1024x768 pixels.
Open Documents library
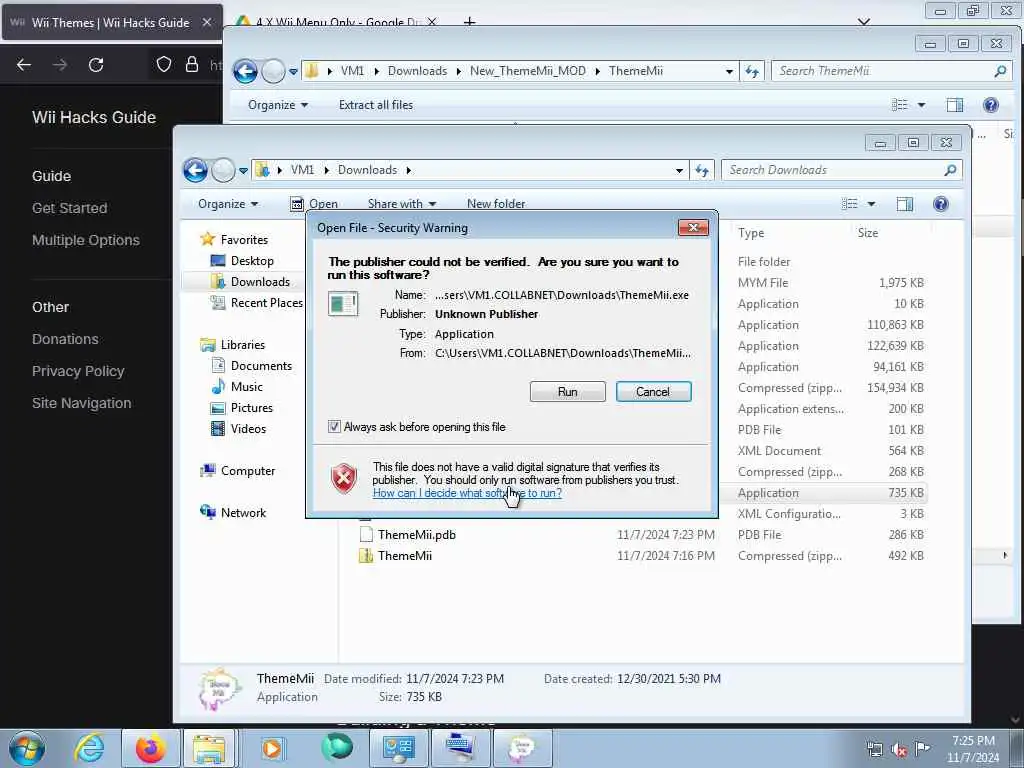(261, 366)
